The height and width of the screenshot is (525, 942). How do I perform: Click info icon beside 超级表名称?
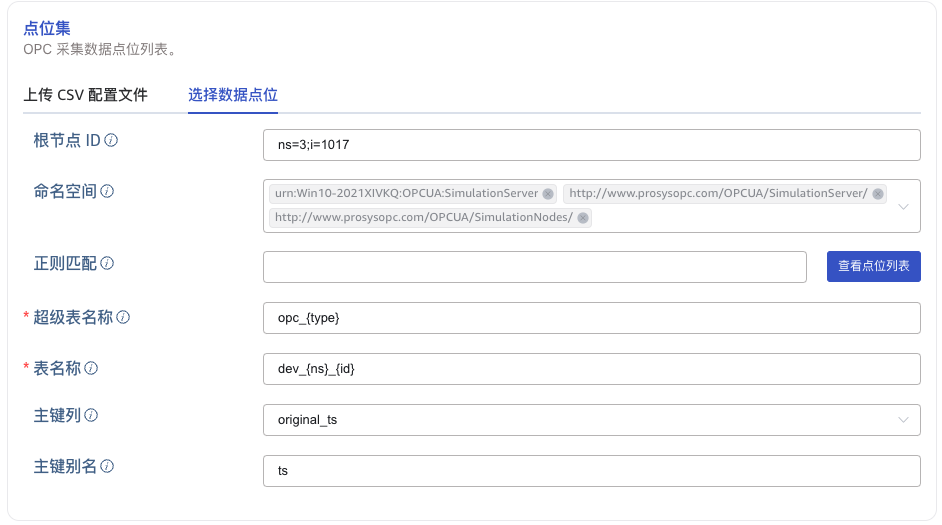123,318
